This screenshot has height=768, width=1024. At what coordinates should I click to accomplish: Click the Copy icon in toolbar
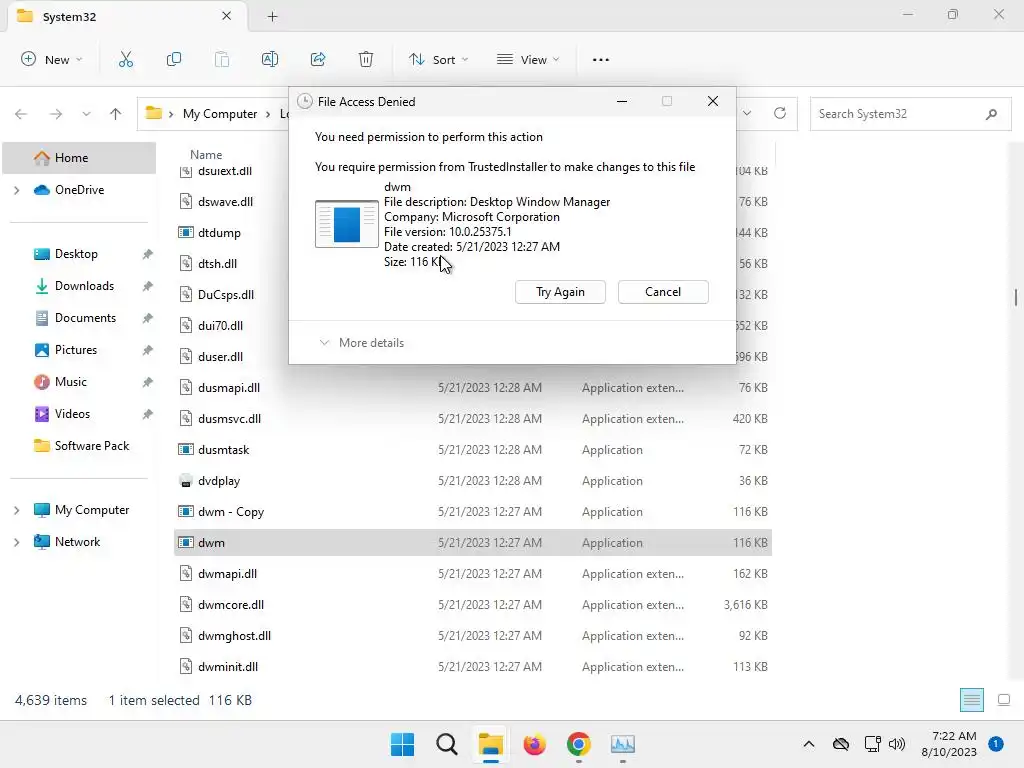(x=174, y=59)
